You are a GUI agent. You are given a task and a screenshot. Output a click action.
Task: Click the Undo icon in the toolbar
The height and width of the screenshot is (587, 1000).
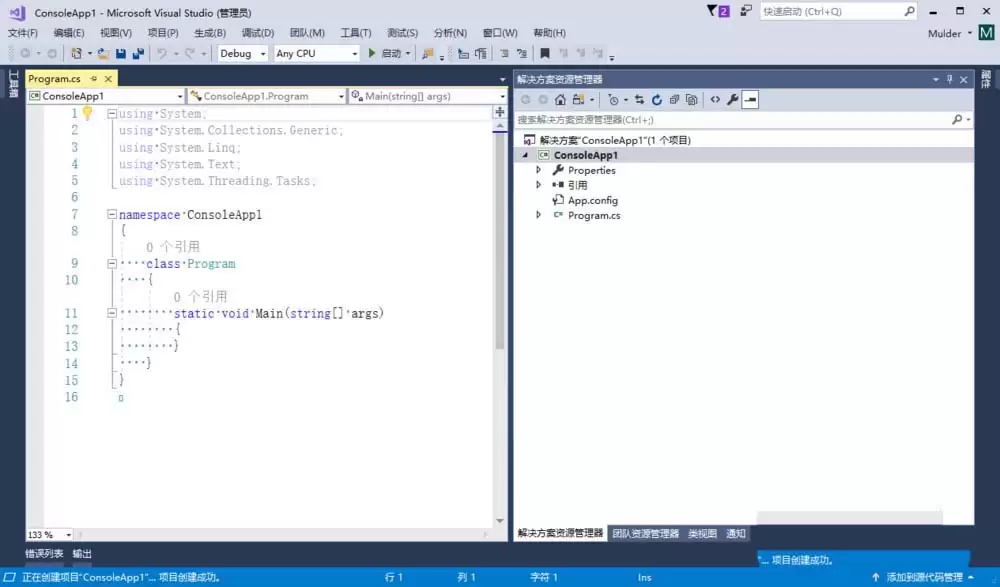pyautogui.click(x=160, y=53)
